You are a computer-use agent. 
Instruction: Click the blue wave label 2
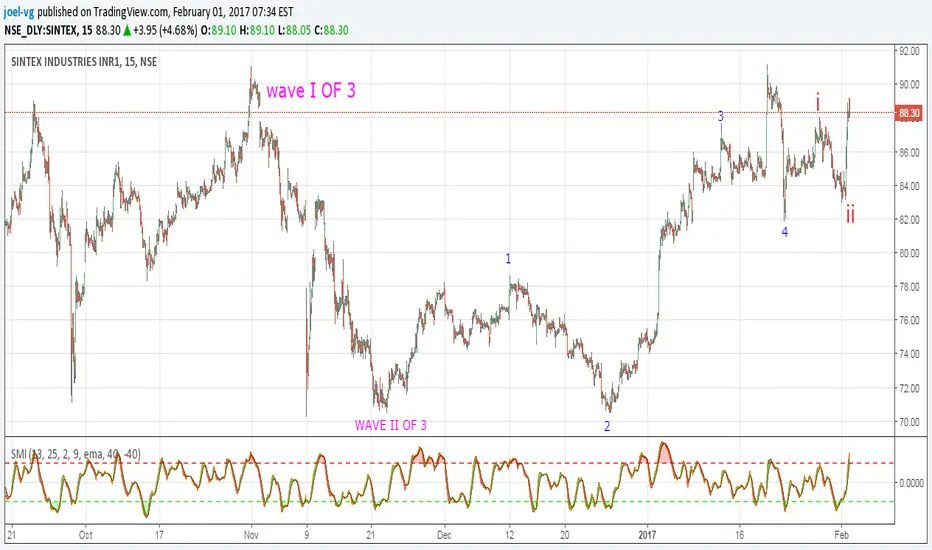607,426
